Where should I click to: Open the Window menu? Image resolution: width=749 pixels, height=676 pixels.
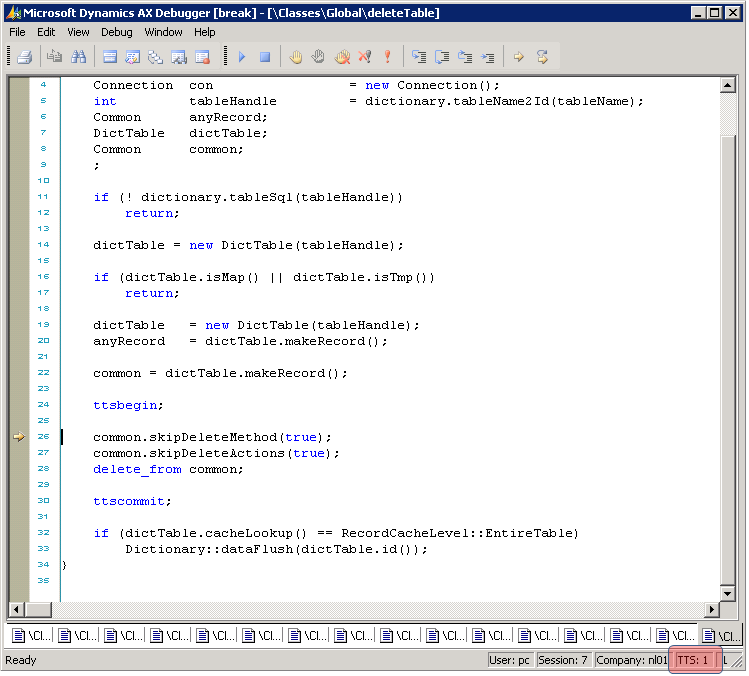pos(163,32)
